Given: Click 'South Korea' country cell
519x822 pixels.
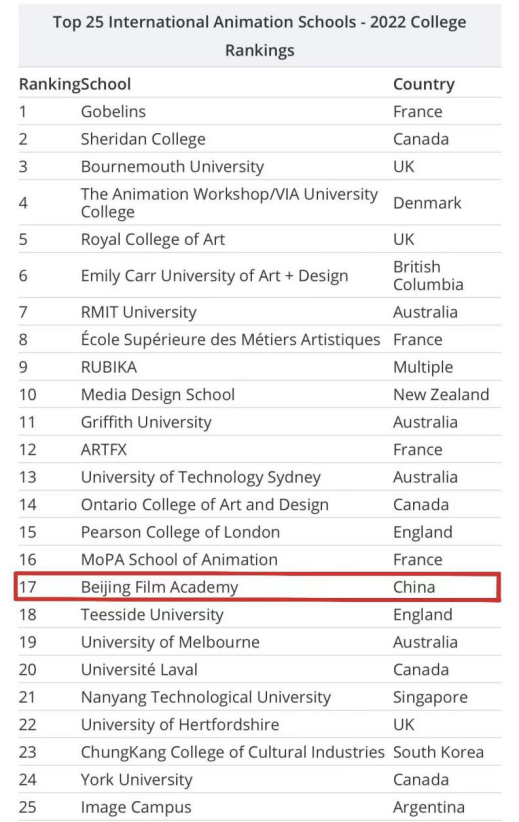Looking at the screenshot, I should click(x=438, y=752).
